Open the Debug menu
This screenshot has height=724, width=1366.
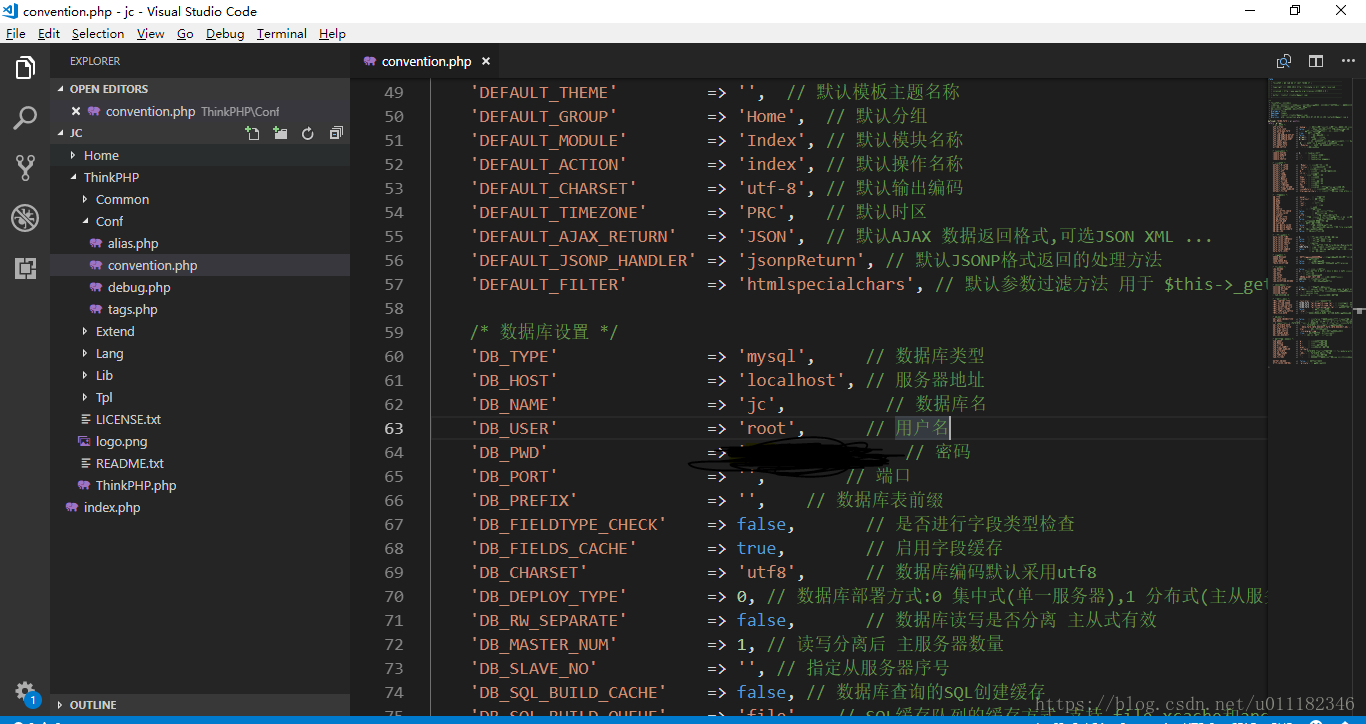pyautogui.click(x=225, y=33)
